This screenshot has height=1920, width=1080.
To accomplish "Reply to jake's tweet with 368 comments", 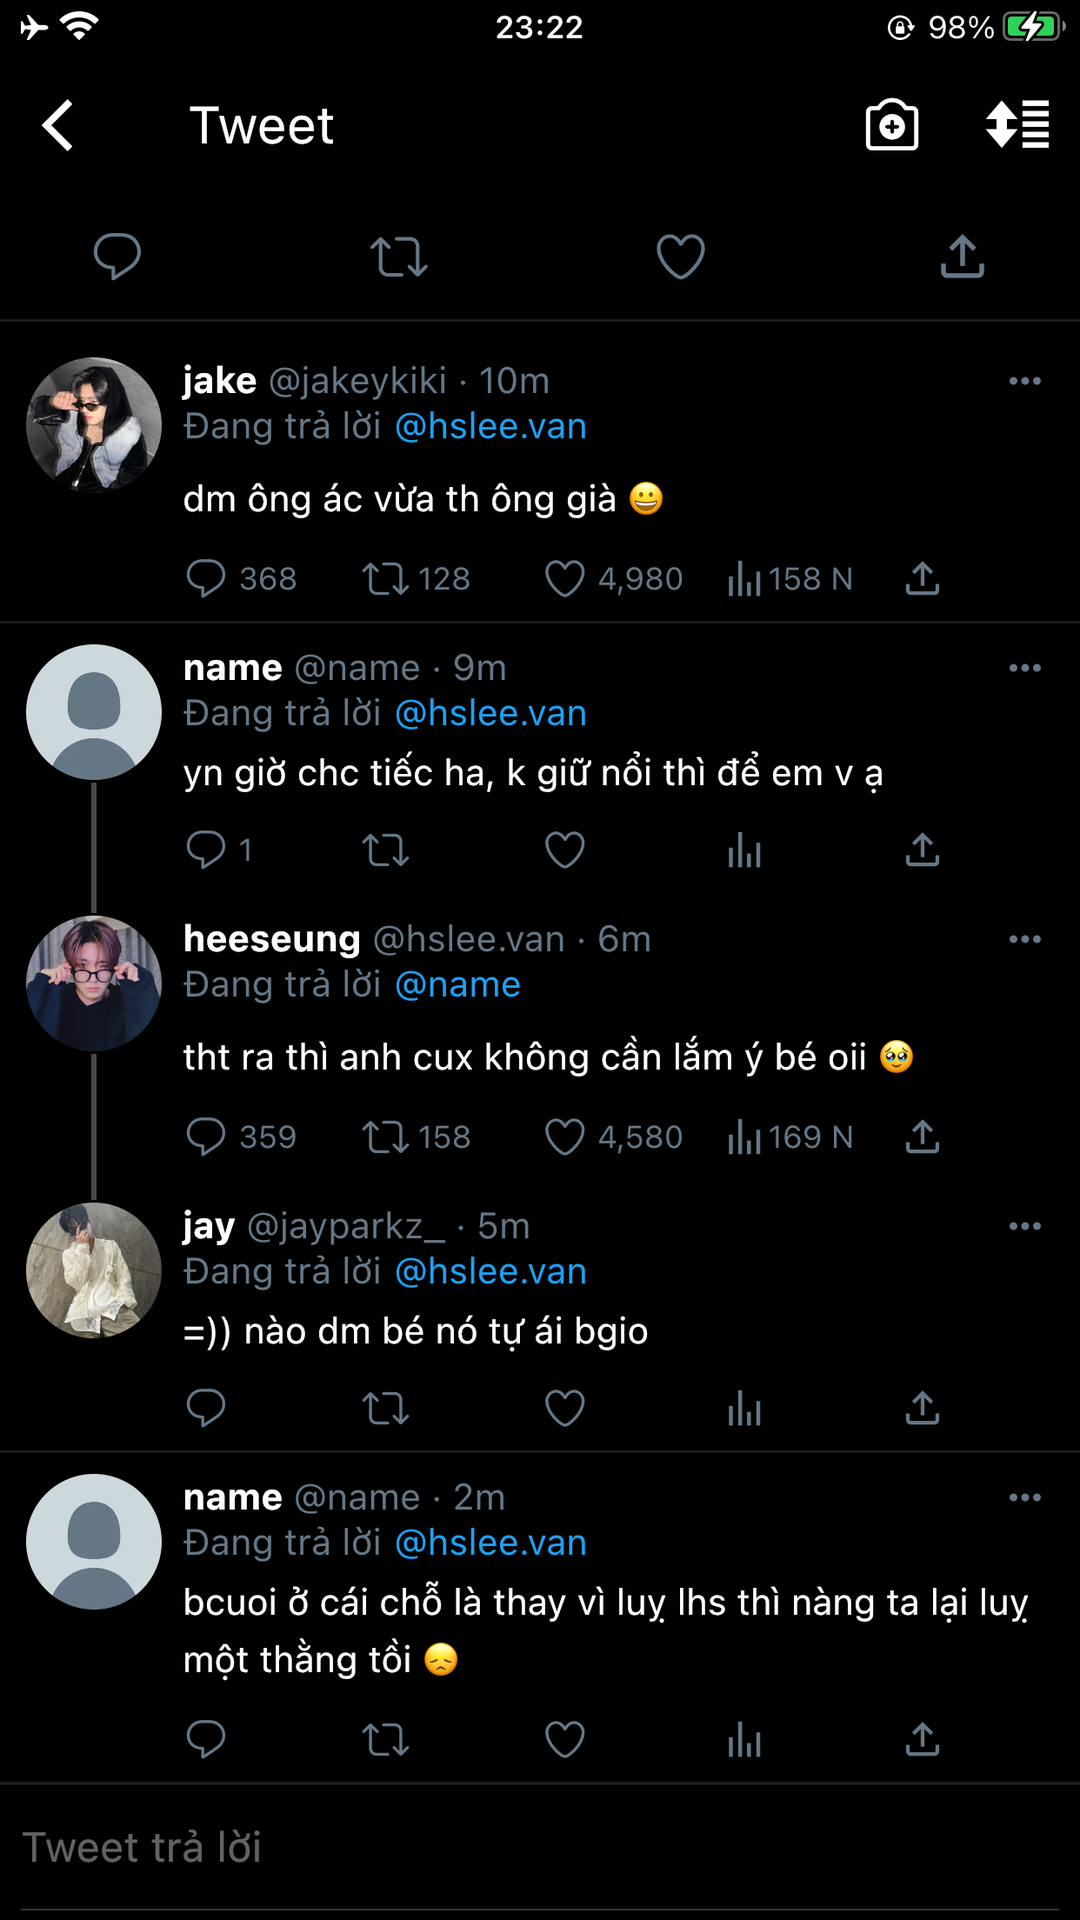I will click(206, 578).
